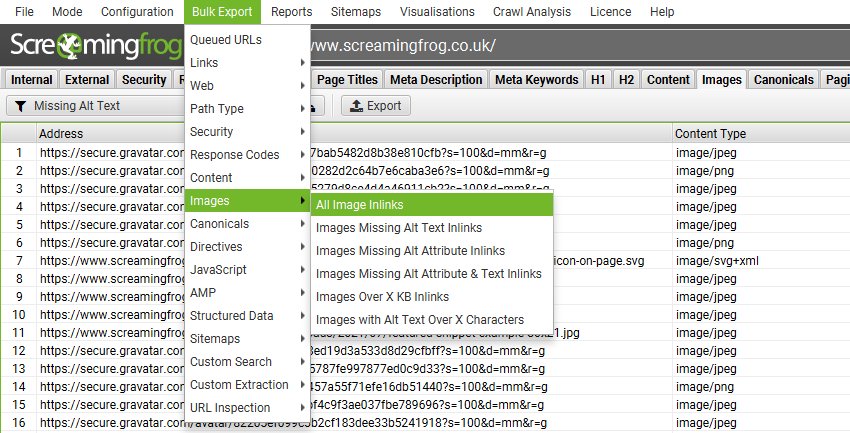
Task: Switch to the Meta Keywords tab
Action: 537,80
